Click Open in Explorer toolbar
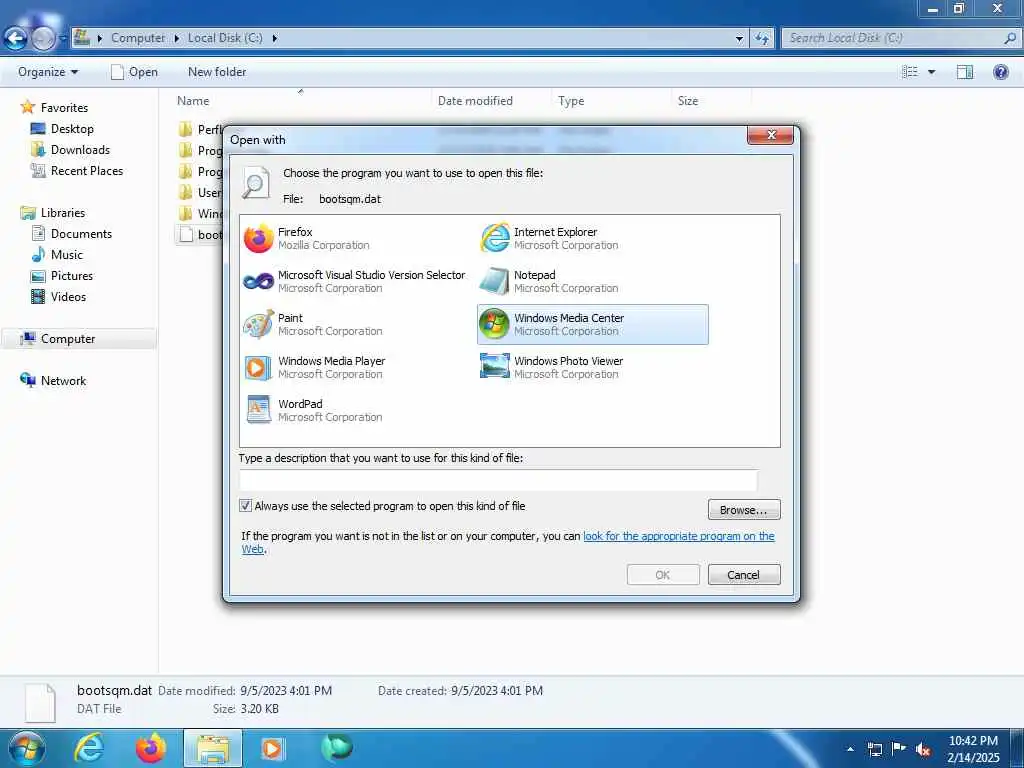The width and height of the screenshot is (1024, 768). (135, 72)
